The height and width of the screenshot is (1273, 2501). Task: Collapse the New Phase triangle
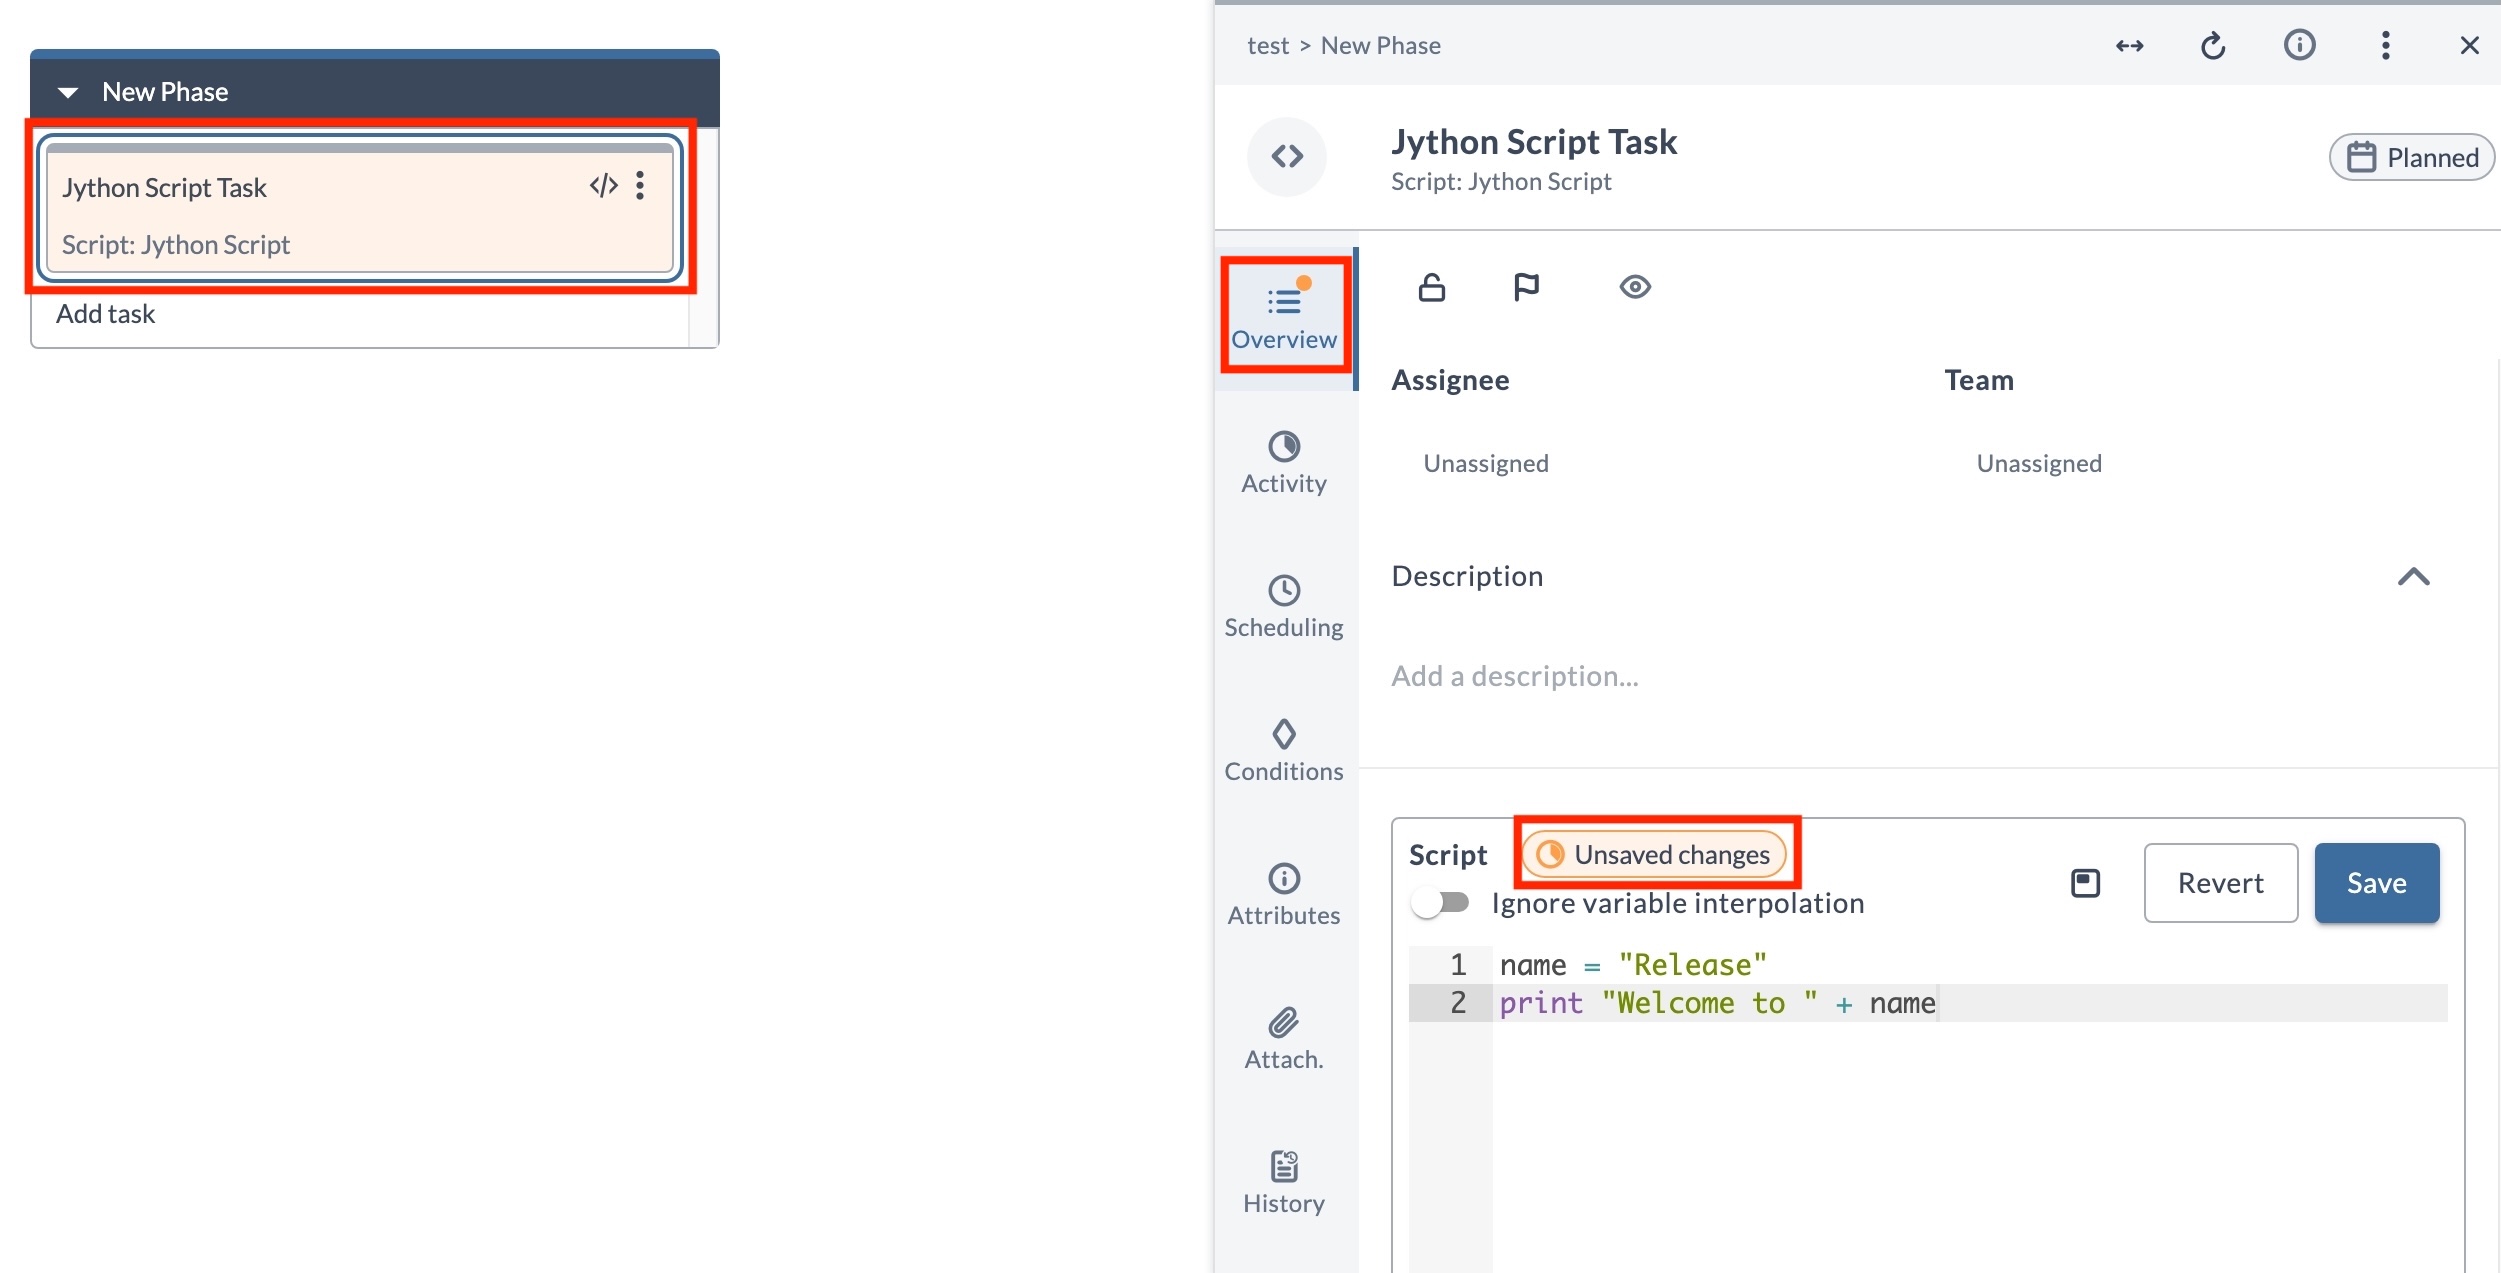(x=68, y=92)
